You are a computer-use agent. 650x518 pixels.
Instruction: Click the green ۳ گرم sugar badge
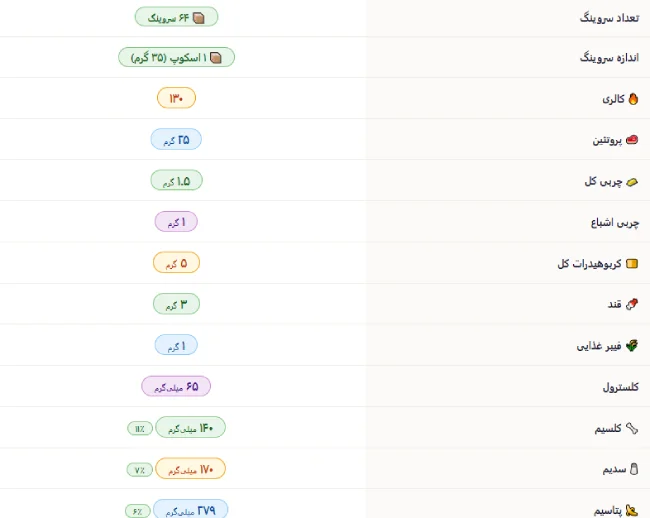176,304
